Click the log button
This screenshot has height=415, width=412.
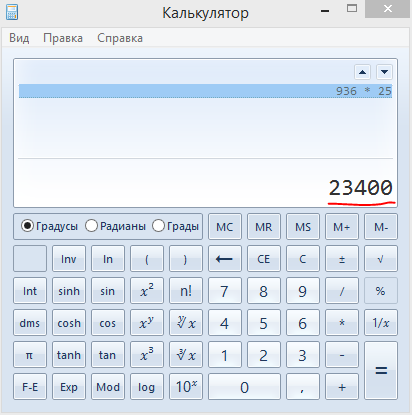[x=147, y=387]
